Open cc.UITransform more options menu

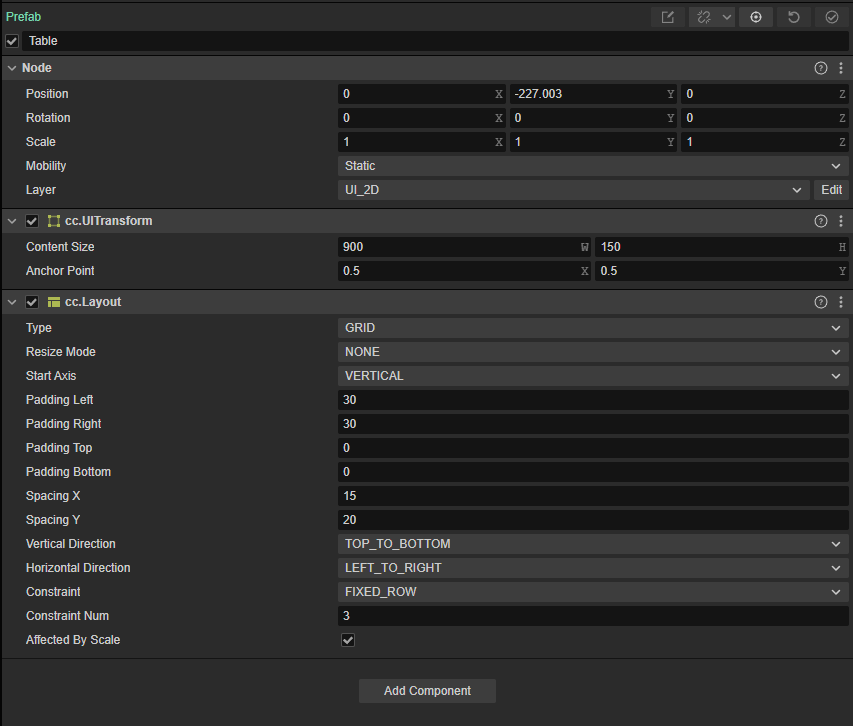point(840,221)
